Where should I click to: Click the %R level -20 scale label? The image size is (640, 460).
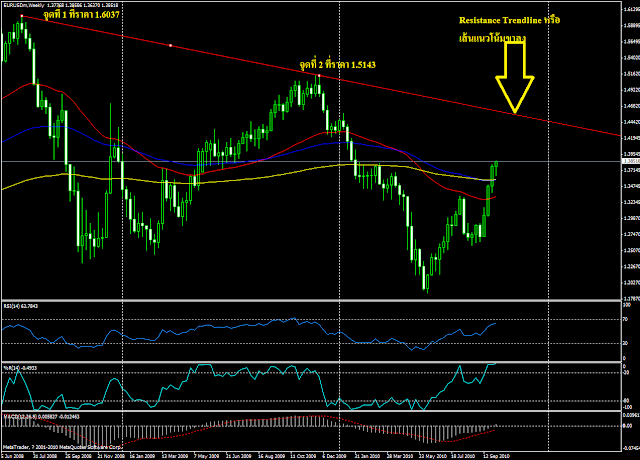(x=626, y=373)
